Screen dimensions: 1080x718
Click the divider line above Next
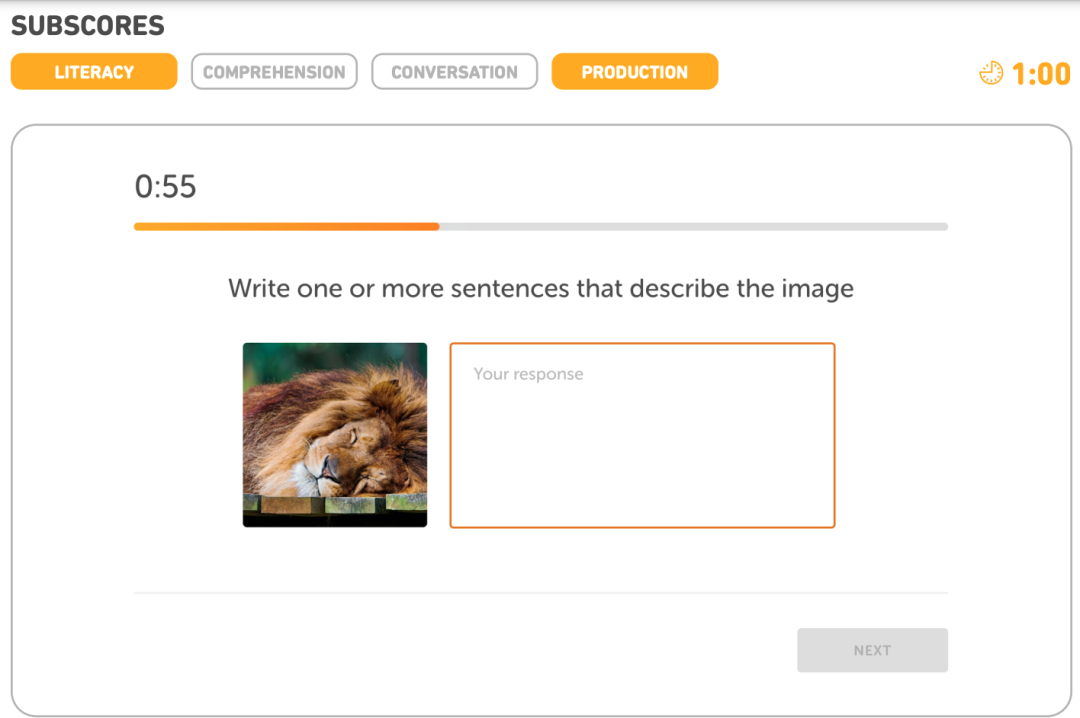pyautogui.click(x=540, y=593)
